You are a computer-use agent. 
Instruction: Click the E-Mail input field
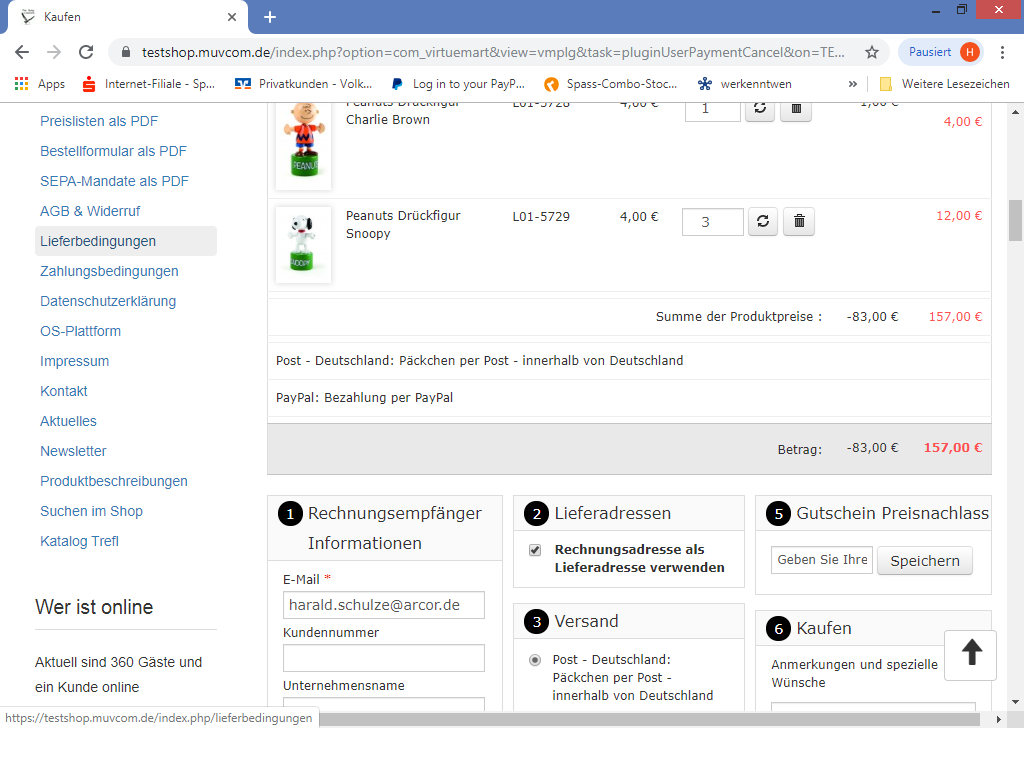[x=383, y=605]
